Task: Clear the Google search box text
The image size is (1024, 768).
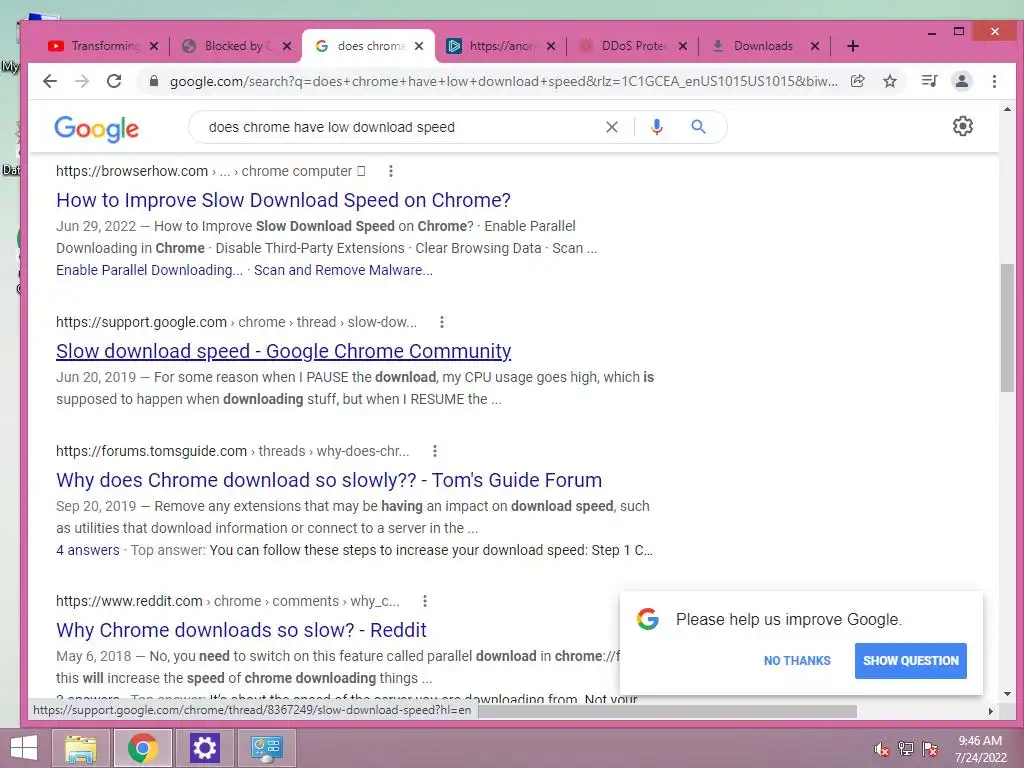Action: 611,127
